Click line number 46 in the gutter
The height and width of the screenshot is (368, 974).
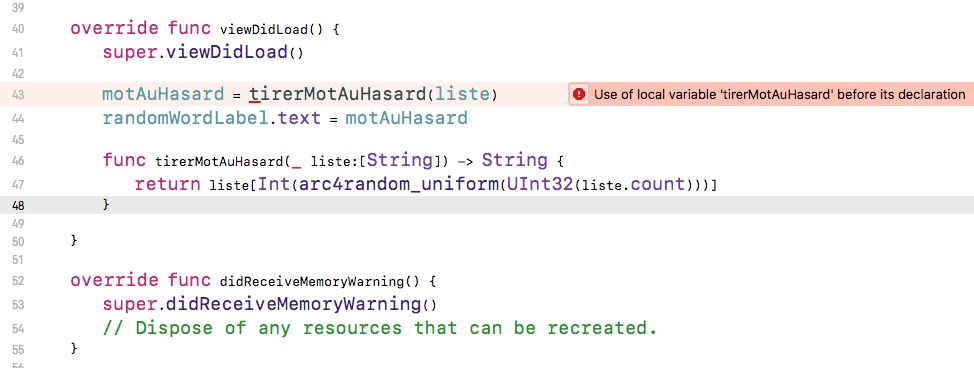click(x=17, y=161)
